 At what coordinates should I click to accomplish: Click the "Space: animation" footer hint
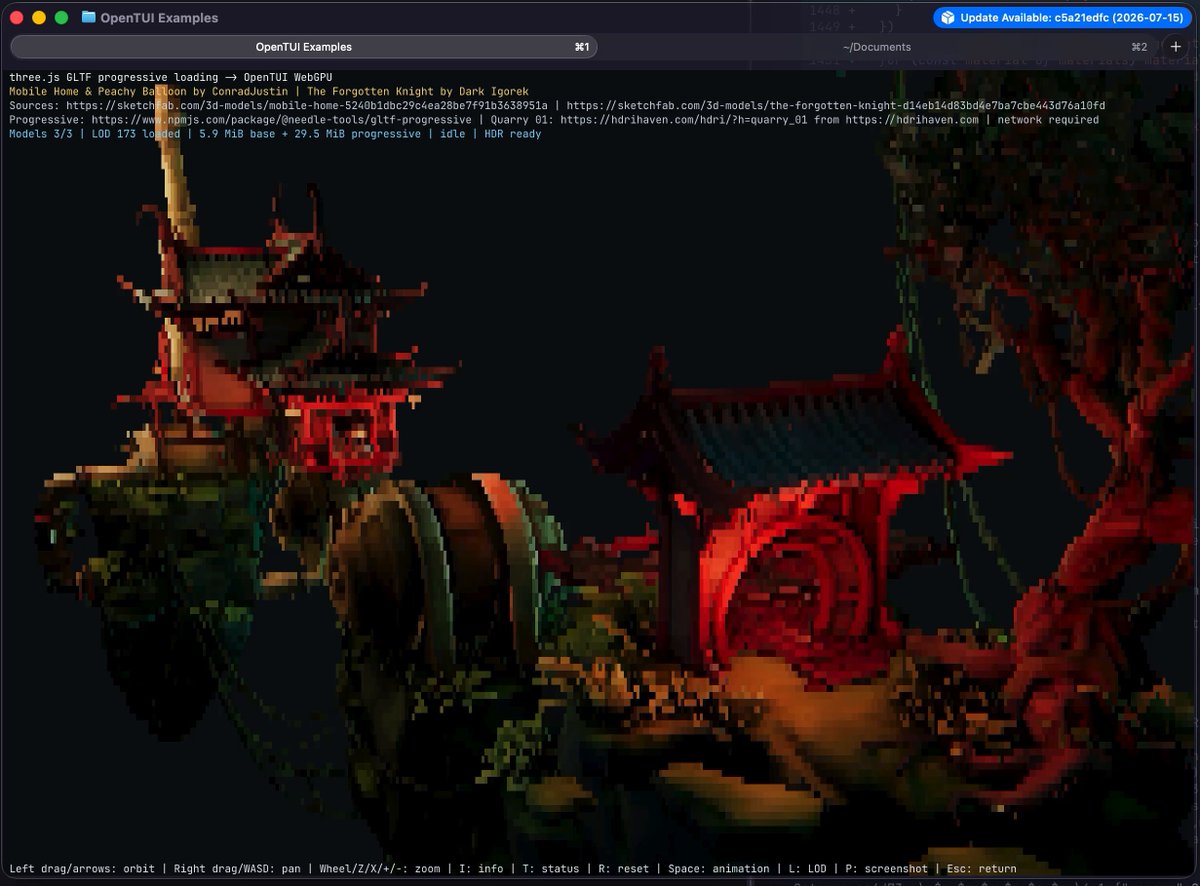(719, 869)
